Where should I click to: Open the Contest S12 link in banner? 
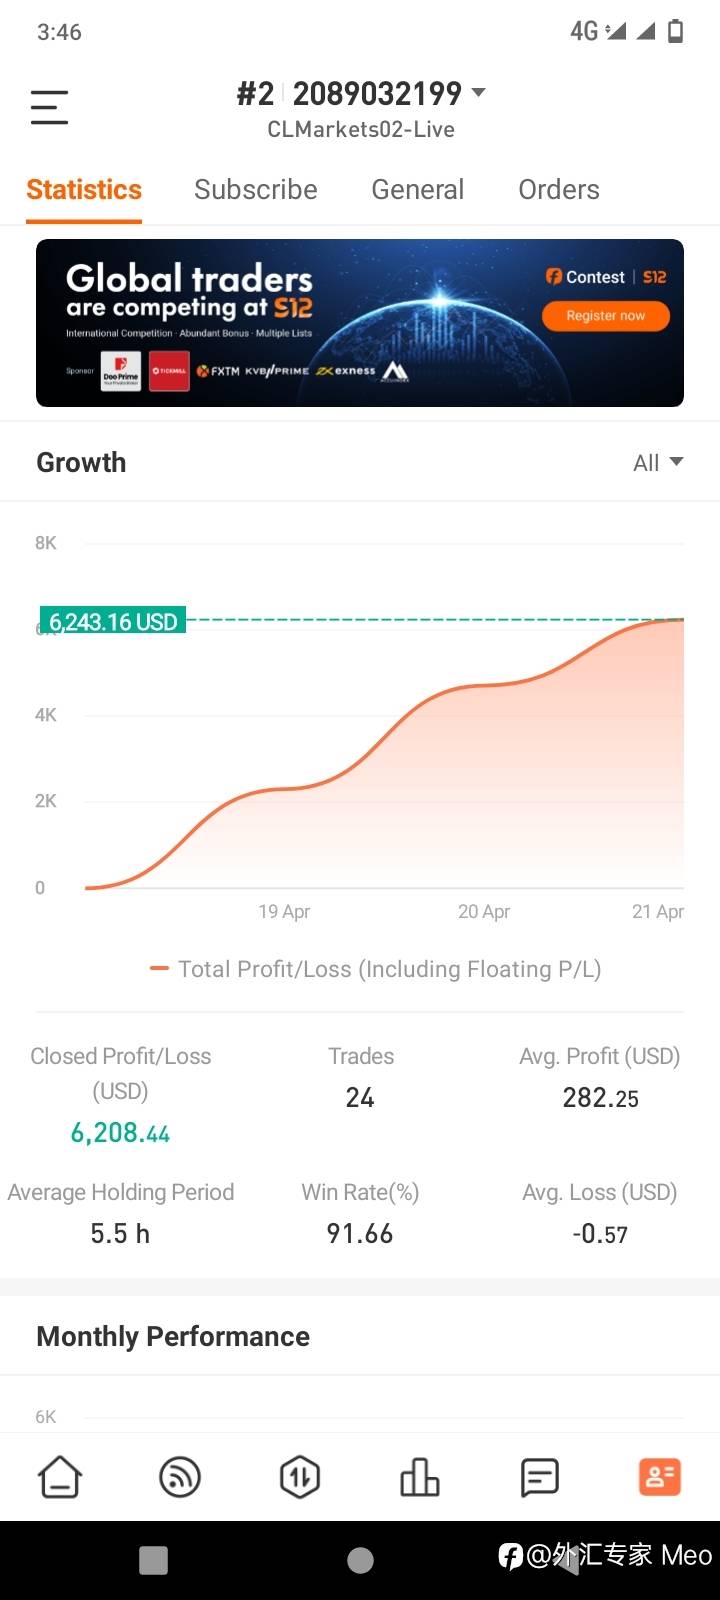coord(606,277)
